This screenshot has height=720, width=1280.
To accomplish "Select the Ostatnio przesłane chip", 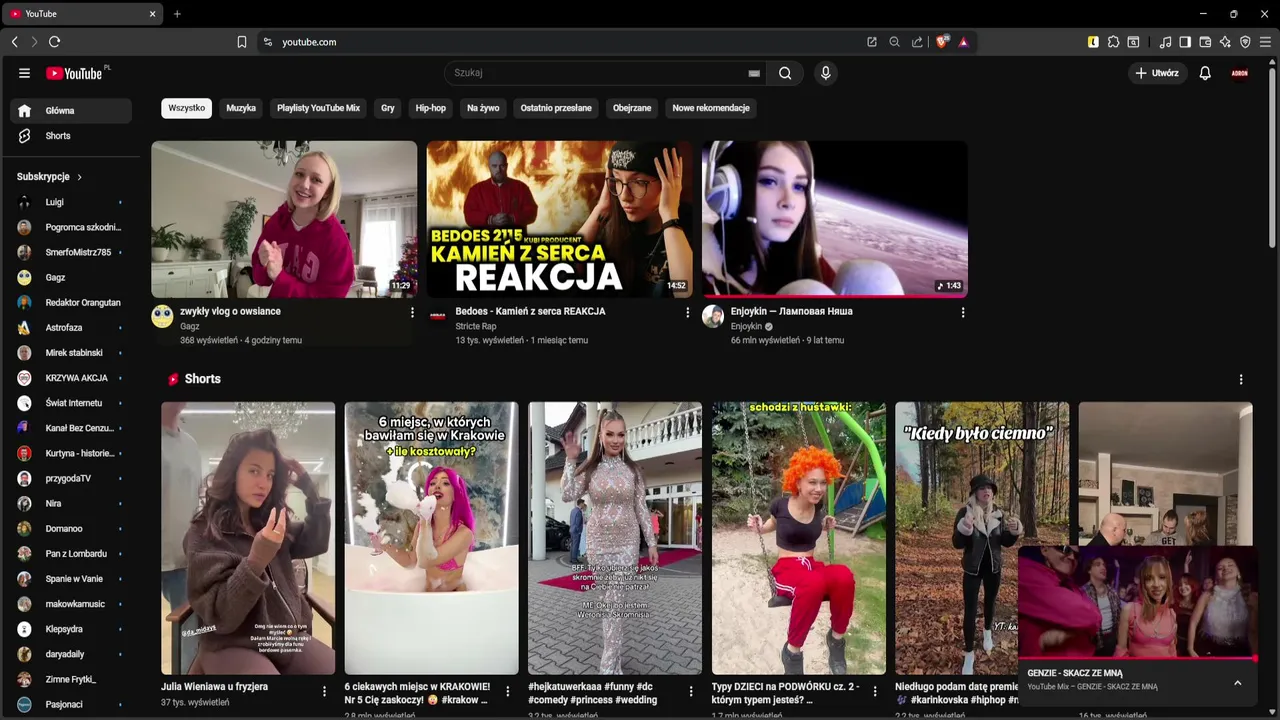I will click(556, 108).
